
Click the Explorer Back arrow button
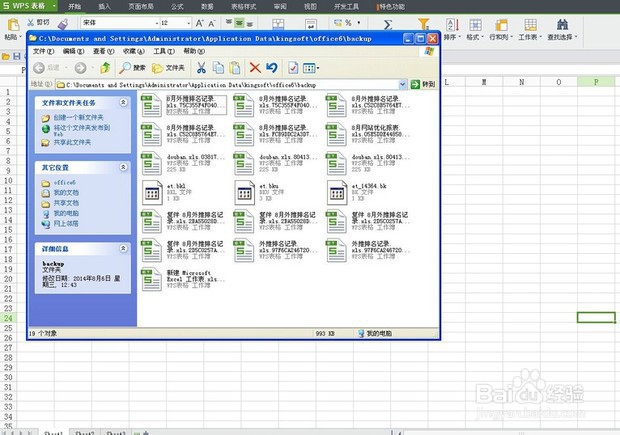[39, 68]
